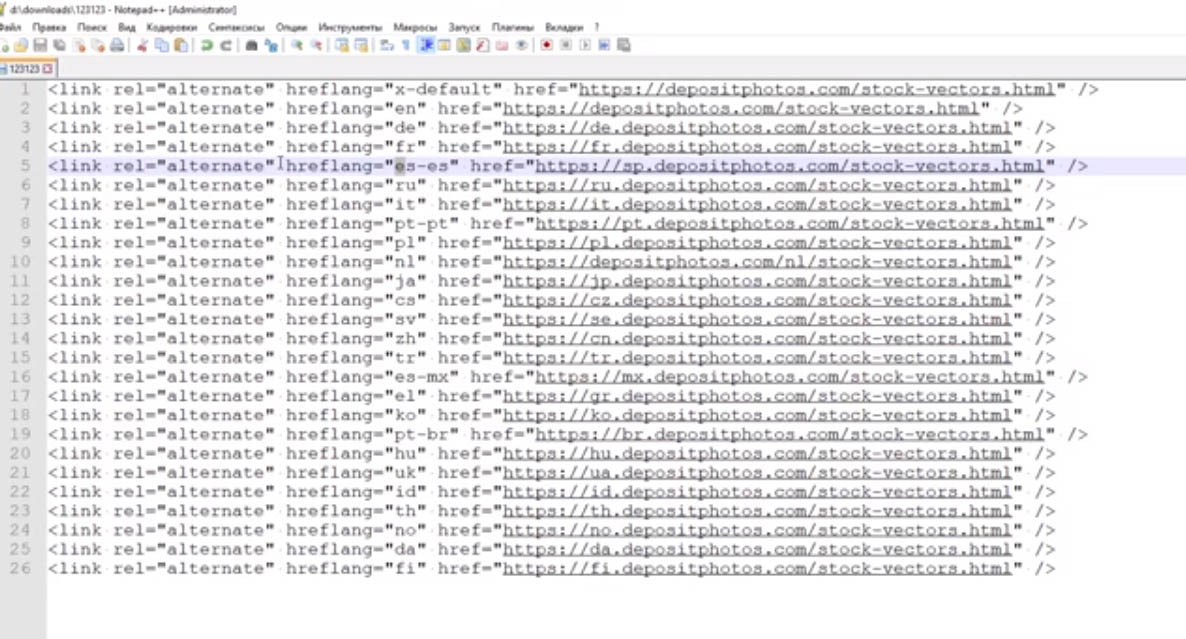Screen dimensions: 1186x639
Task: Click the depositphotos.com/nl URL on line 10
Action: (757, 262)
